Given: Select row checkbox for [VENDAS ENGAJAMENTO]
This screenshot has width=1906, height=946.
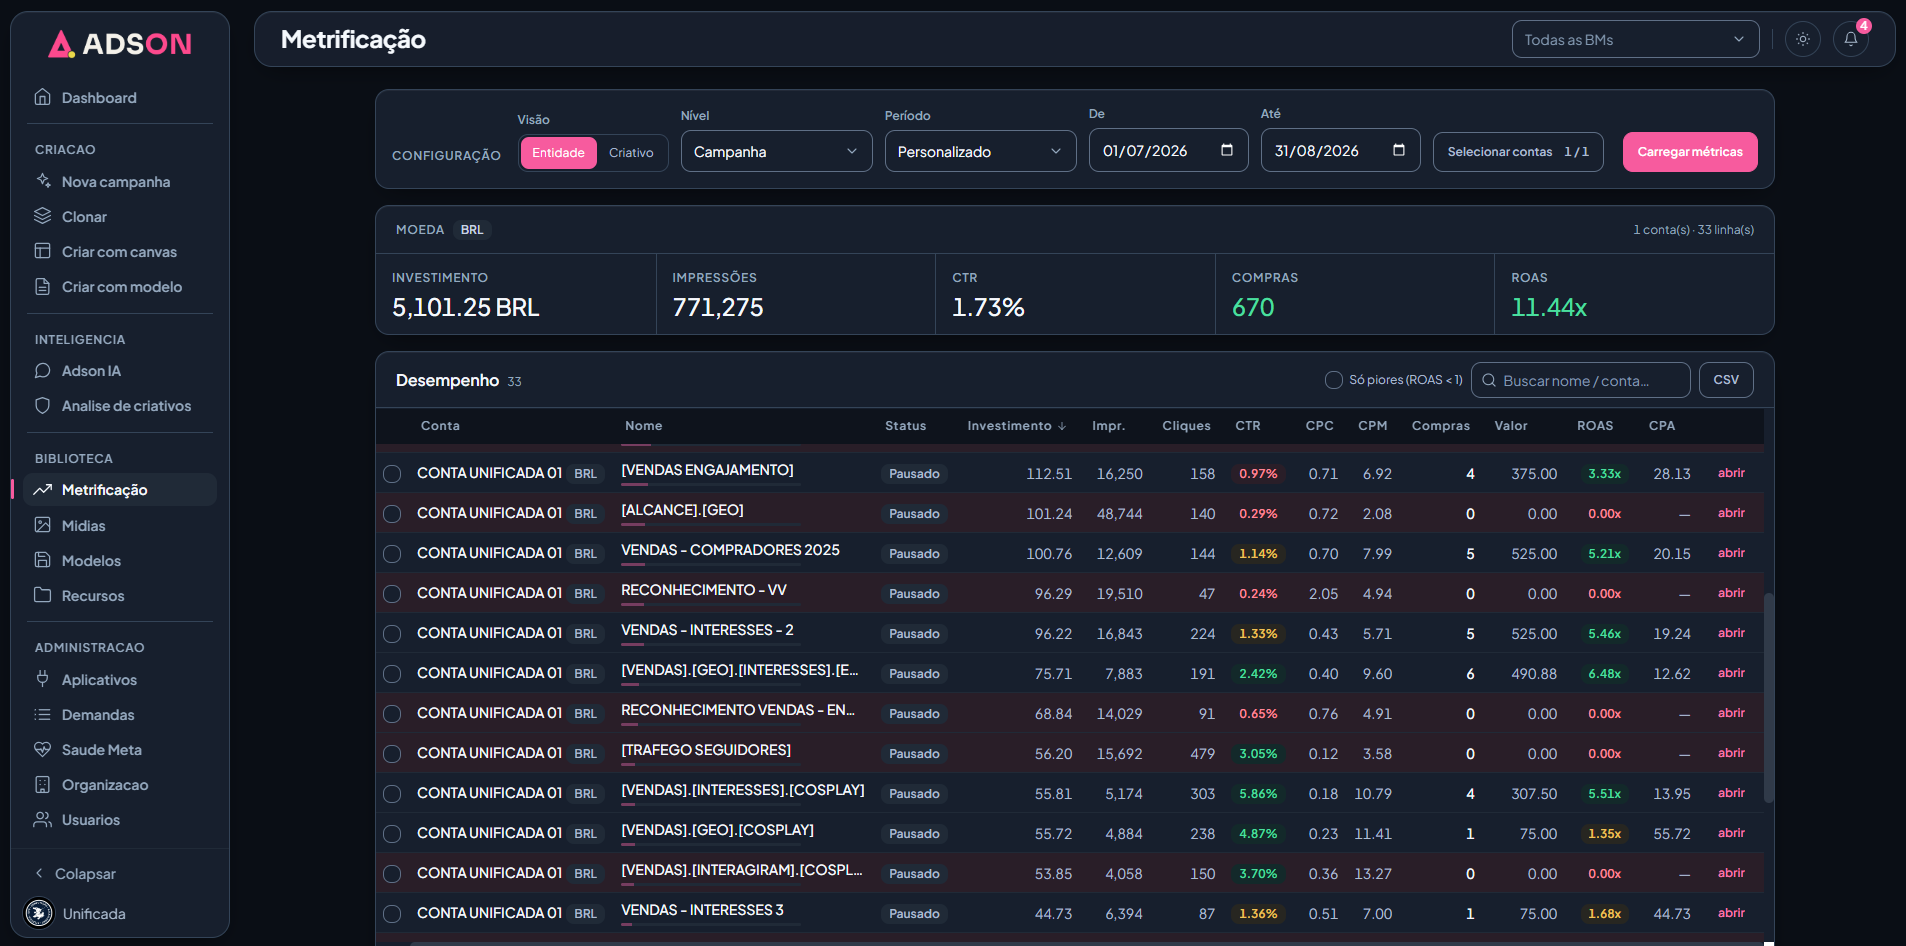Looking at the screenshot, I should pyautogui.click(x=392, y=473).
